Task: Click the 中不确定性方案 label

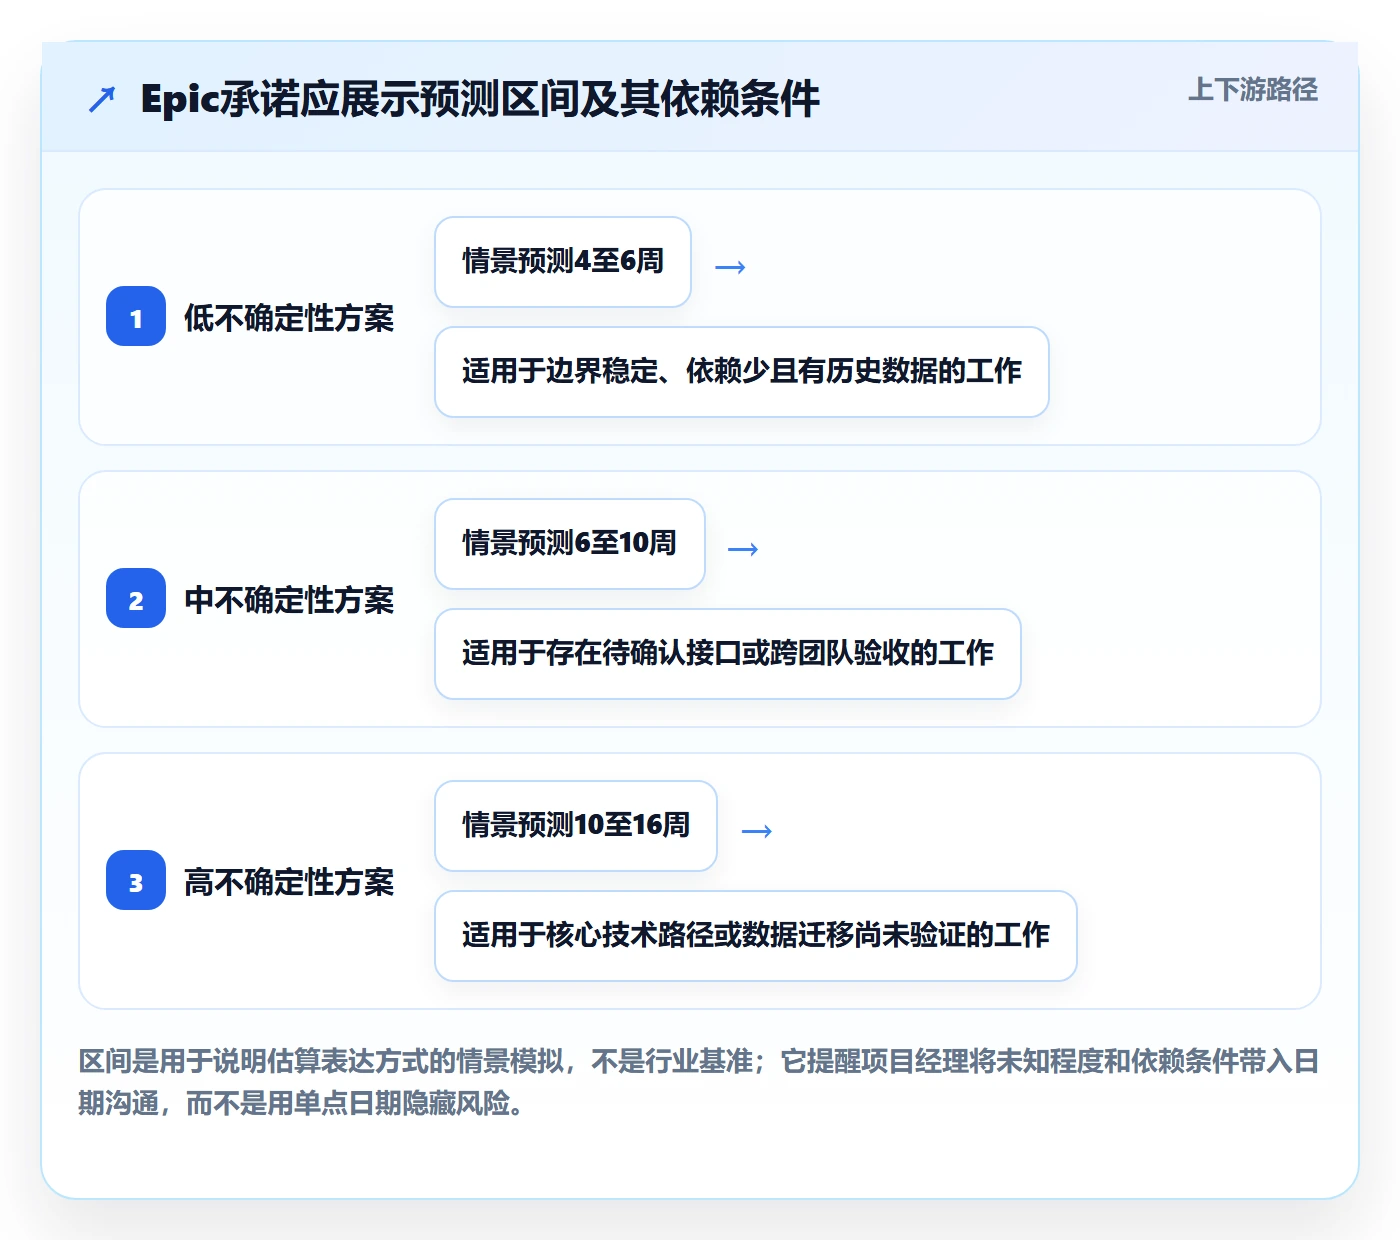Action: [x=289, y=600]
